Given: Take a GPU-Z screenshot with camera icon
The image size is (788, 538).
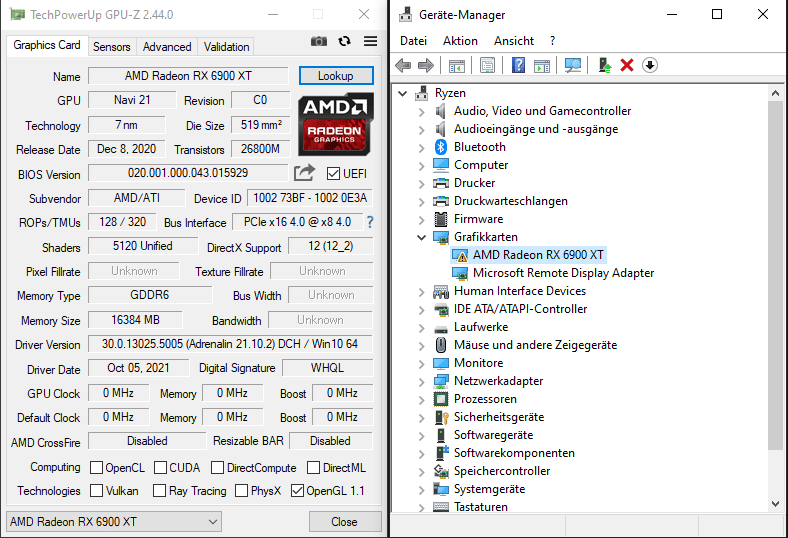Looking at the screenshot, I should [x=319, y=41].
